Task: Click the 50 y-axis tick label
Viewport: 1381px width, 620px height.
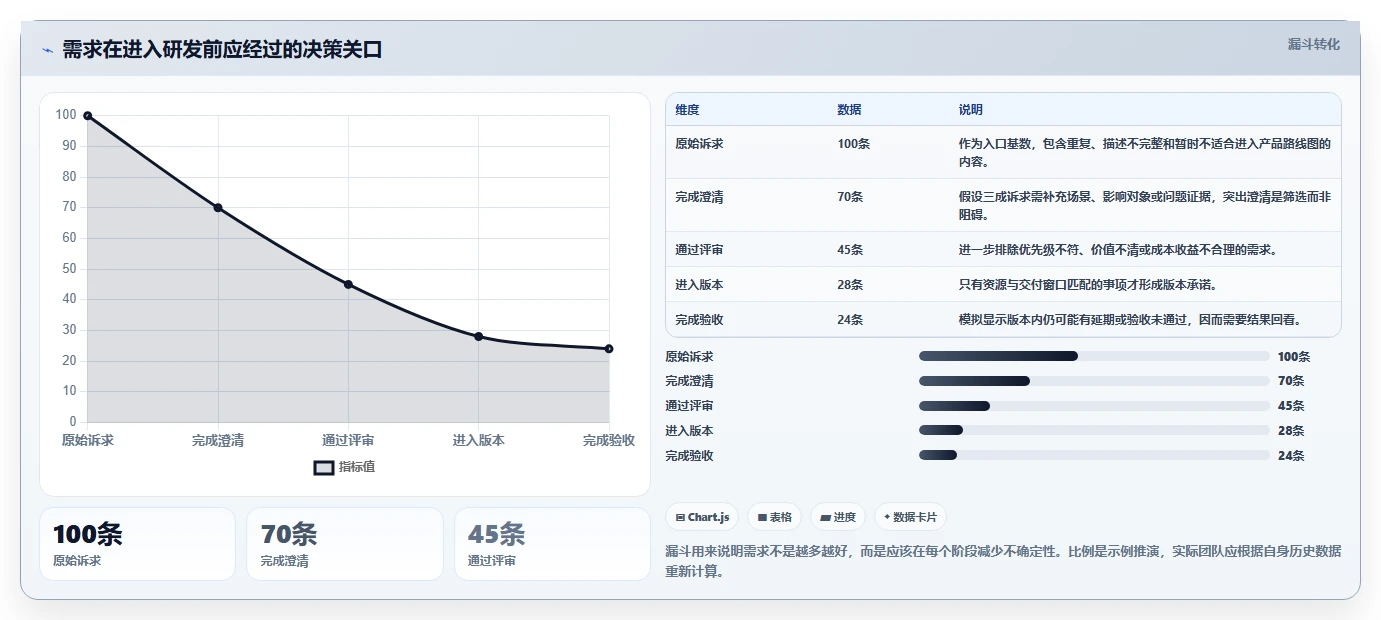Action: 69,269
